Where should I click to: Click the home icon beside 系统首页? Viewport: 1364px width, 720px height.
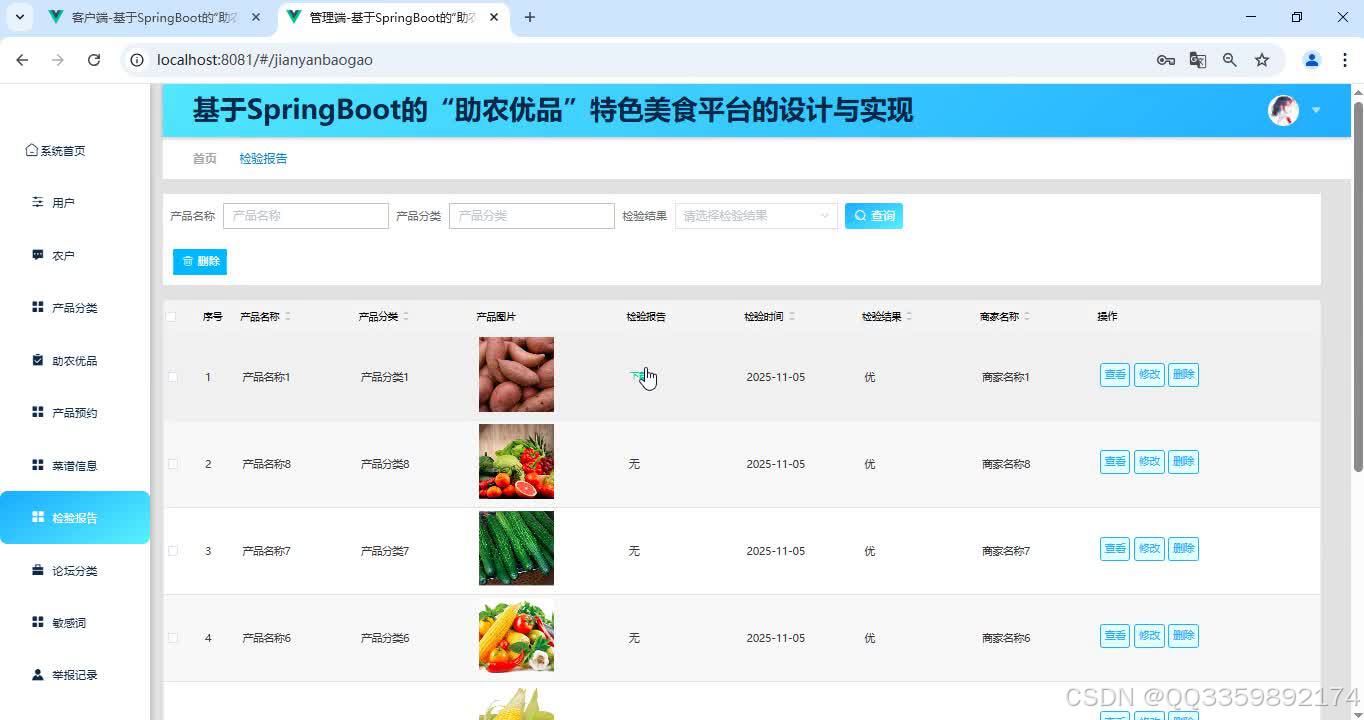[32, 150]
